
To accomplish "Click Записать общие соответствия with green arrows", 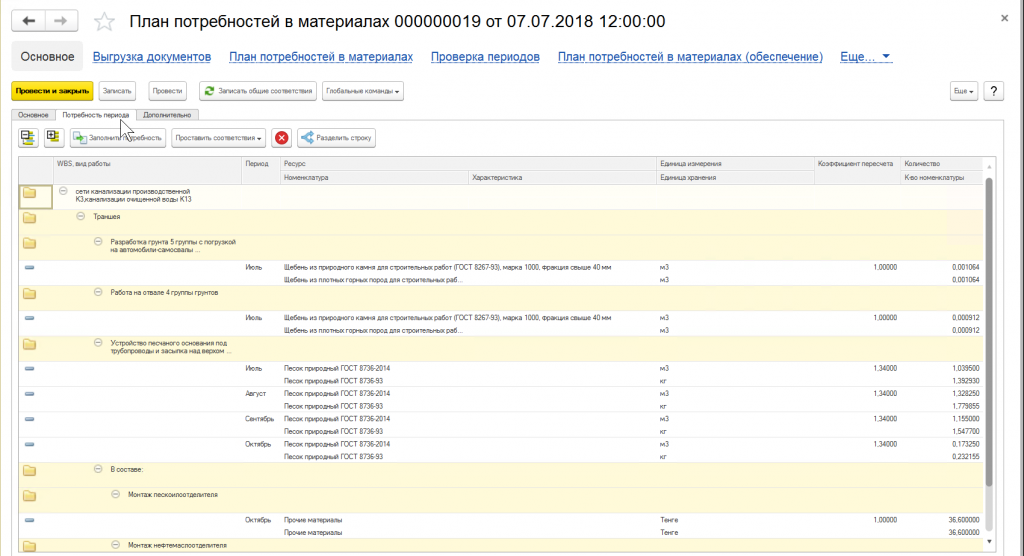I will click(x=259, y=91).
